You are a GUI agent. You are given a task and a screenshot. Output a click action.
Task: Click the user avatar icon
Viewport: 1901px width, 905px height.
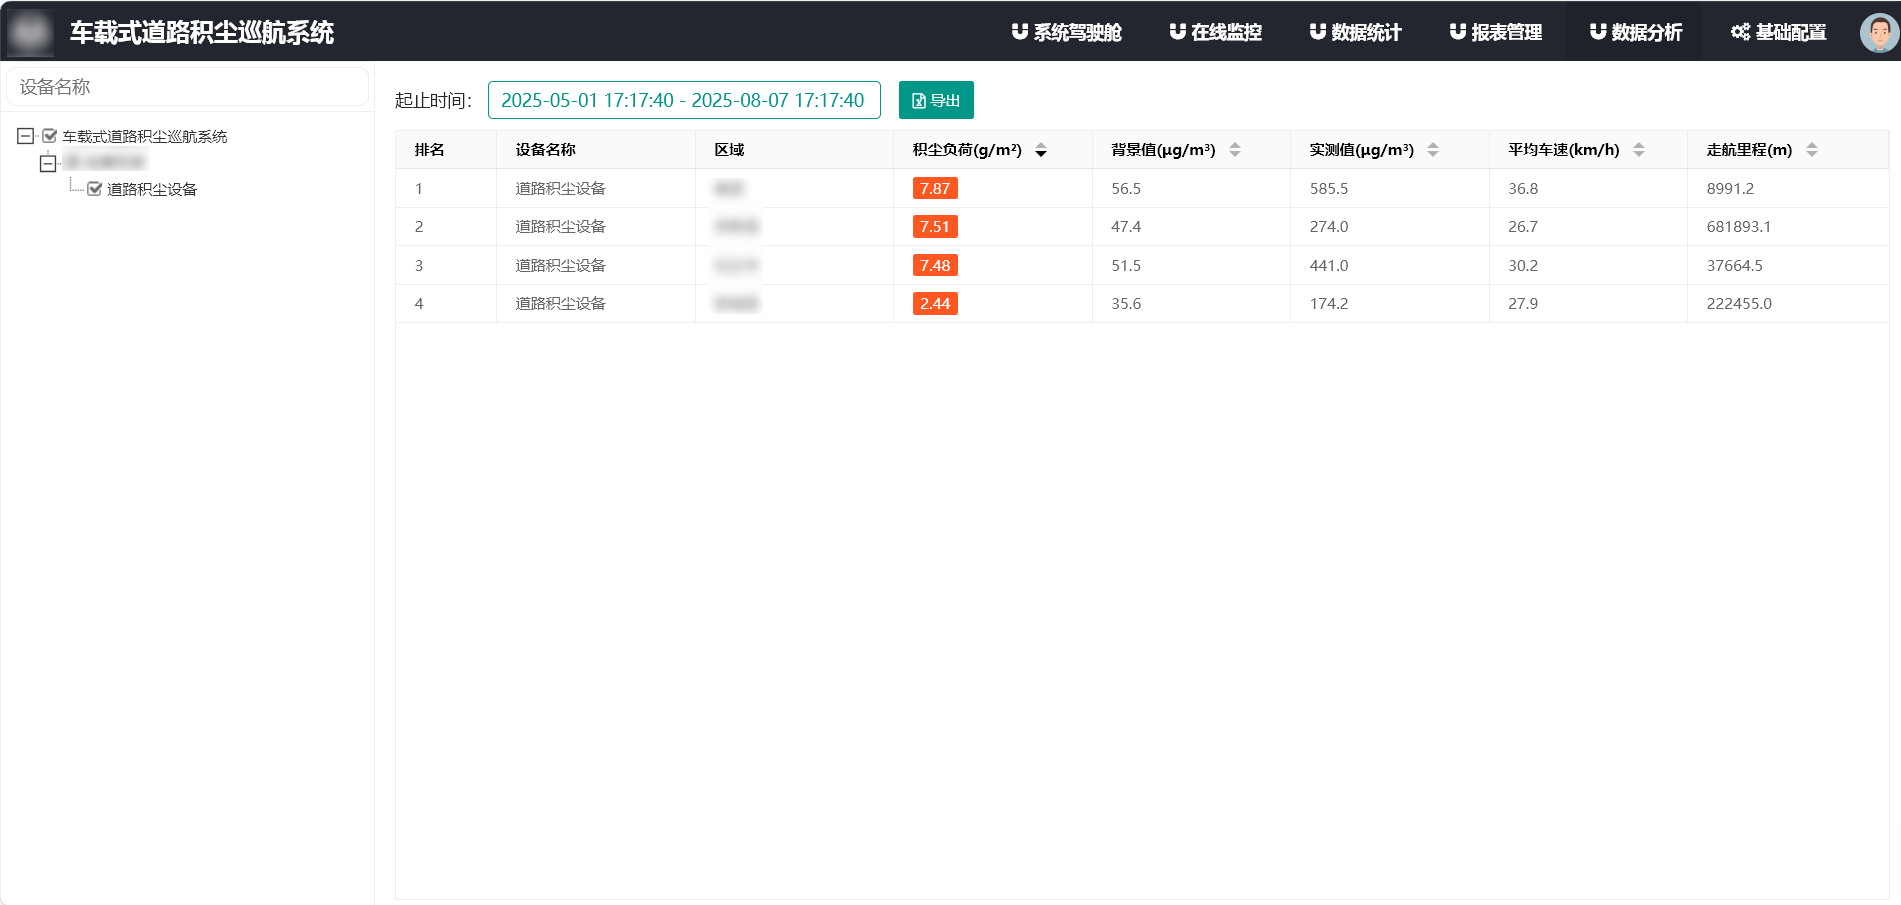coord(1878,32)
